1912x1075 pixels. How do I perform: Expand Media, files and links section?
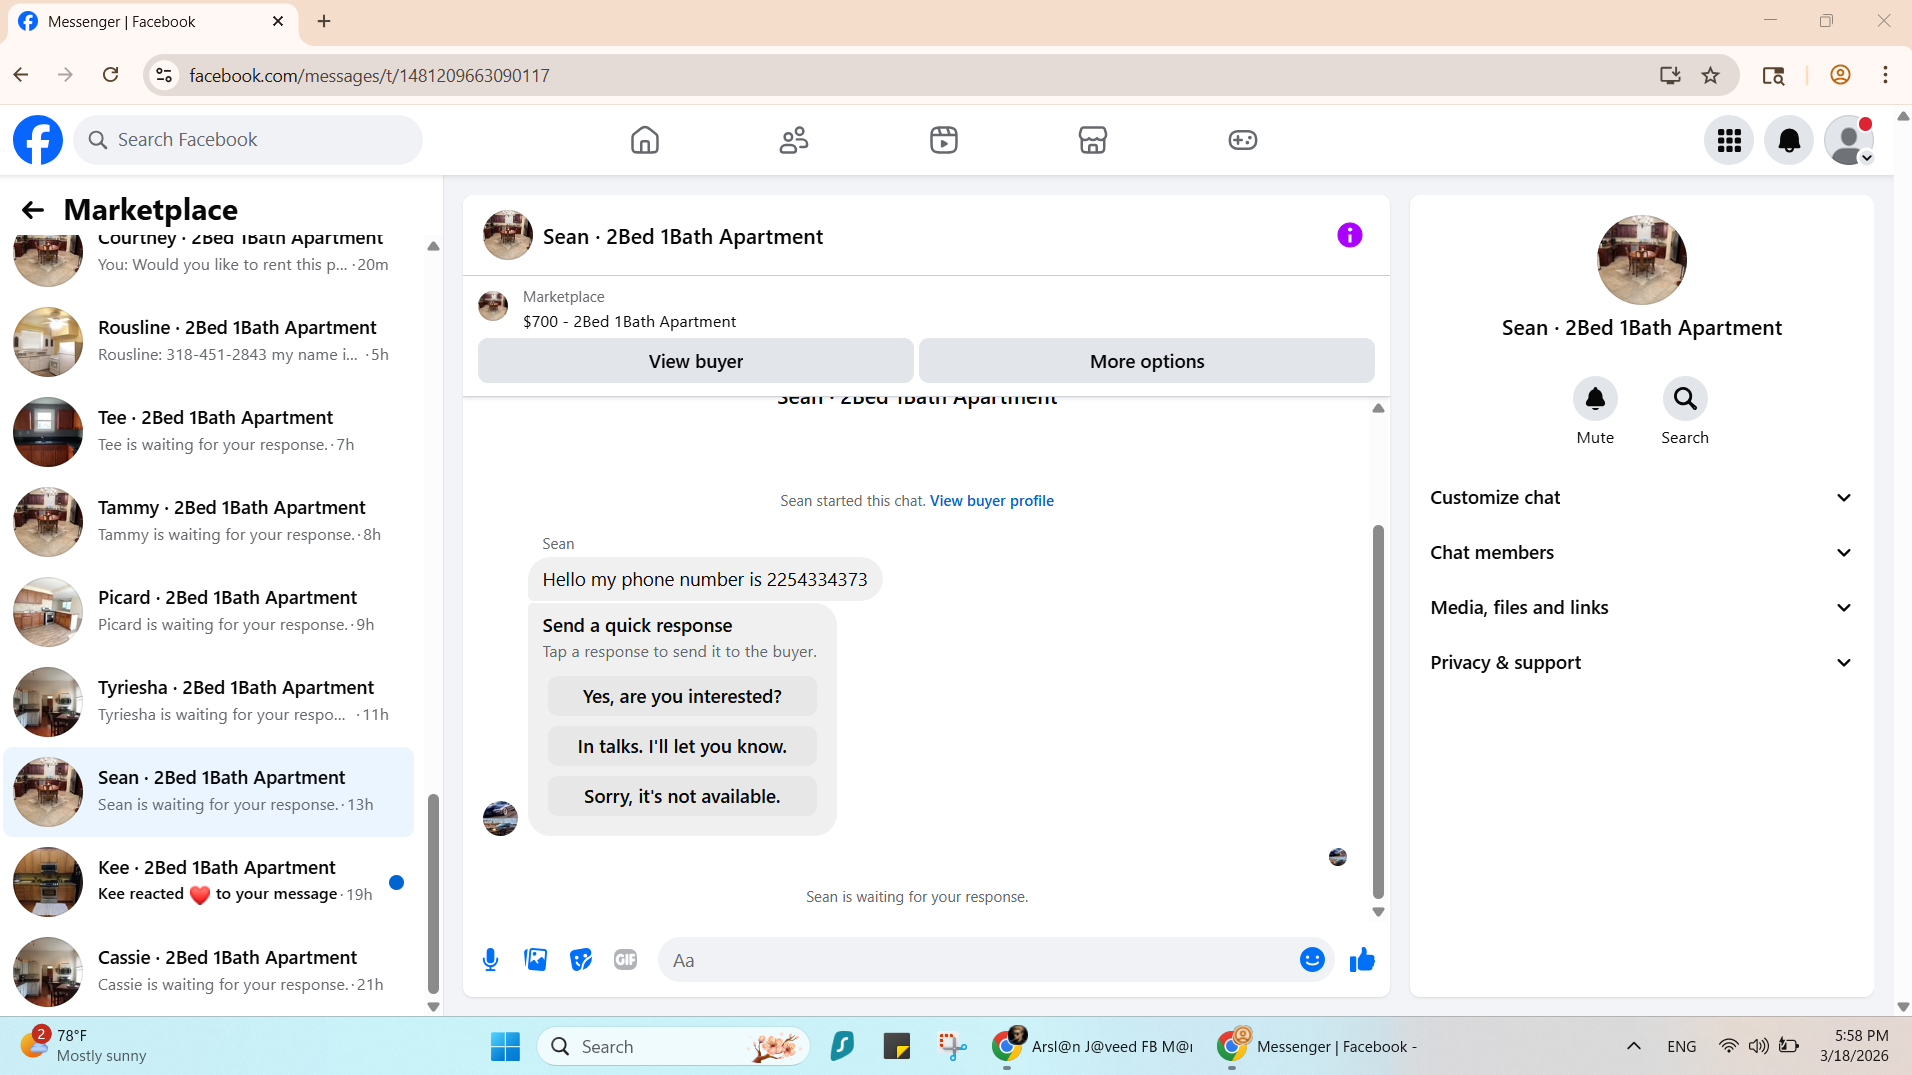pyautogui.click(x=1641, y=608)
